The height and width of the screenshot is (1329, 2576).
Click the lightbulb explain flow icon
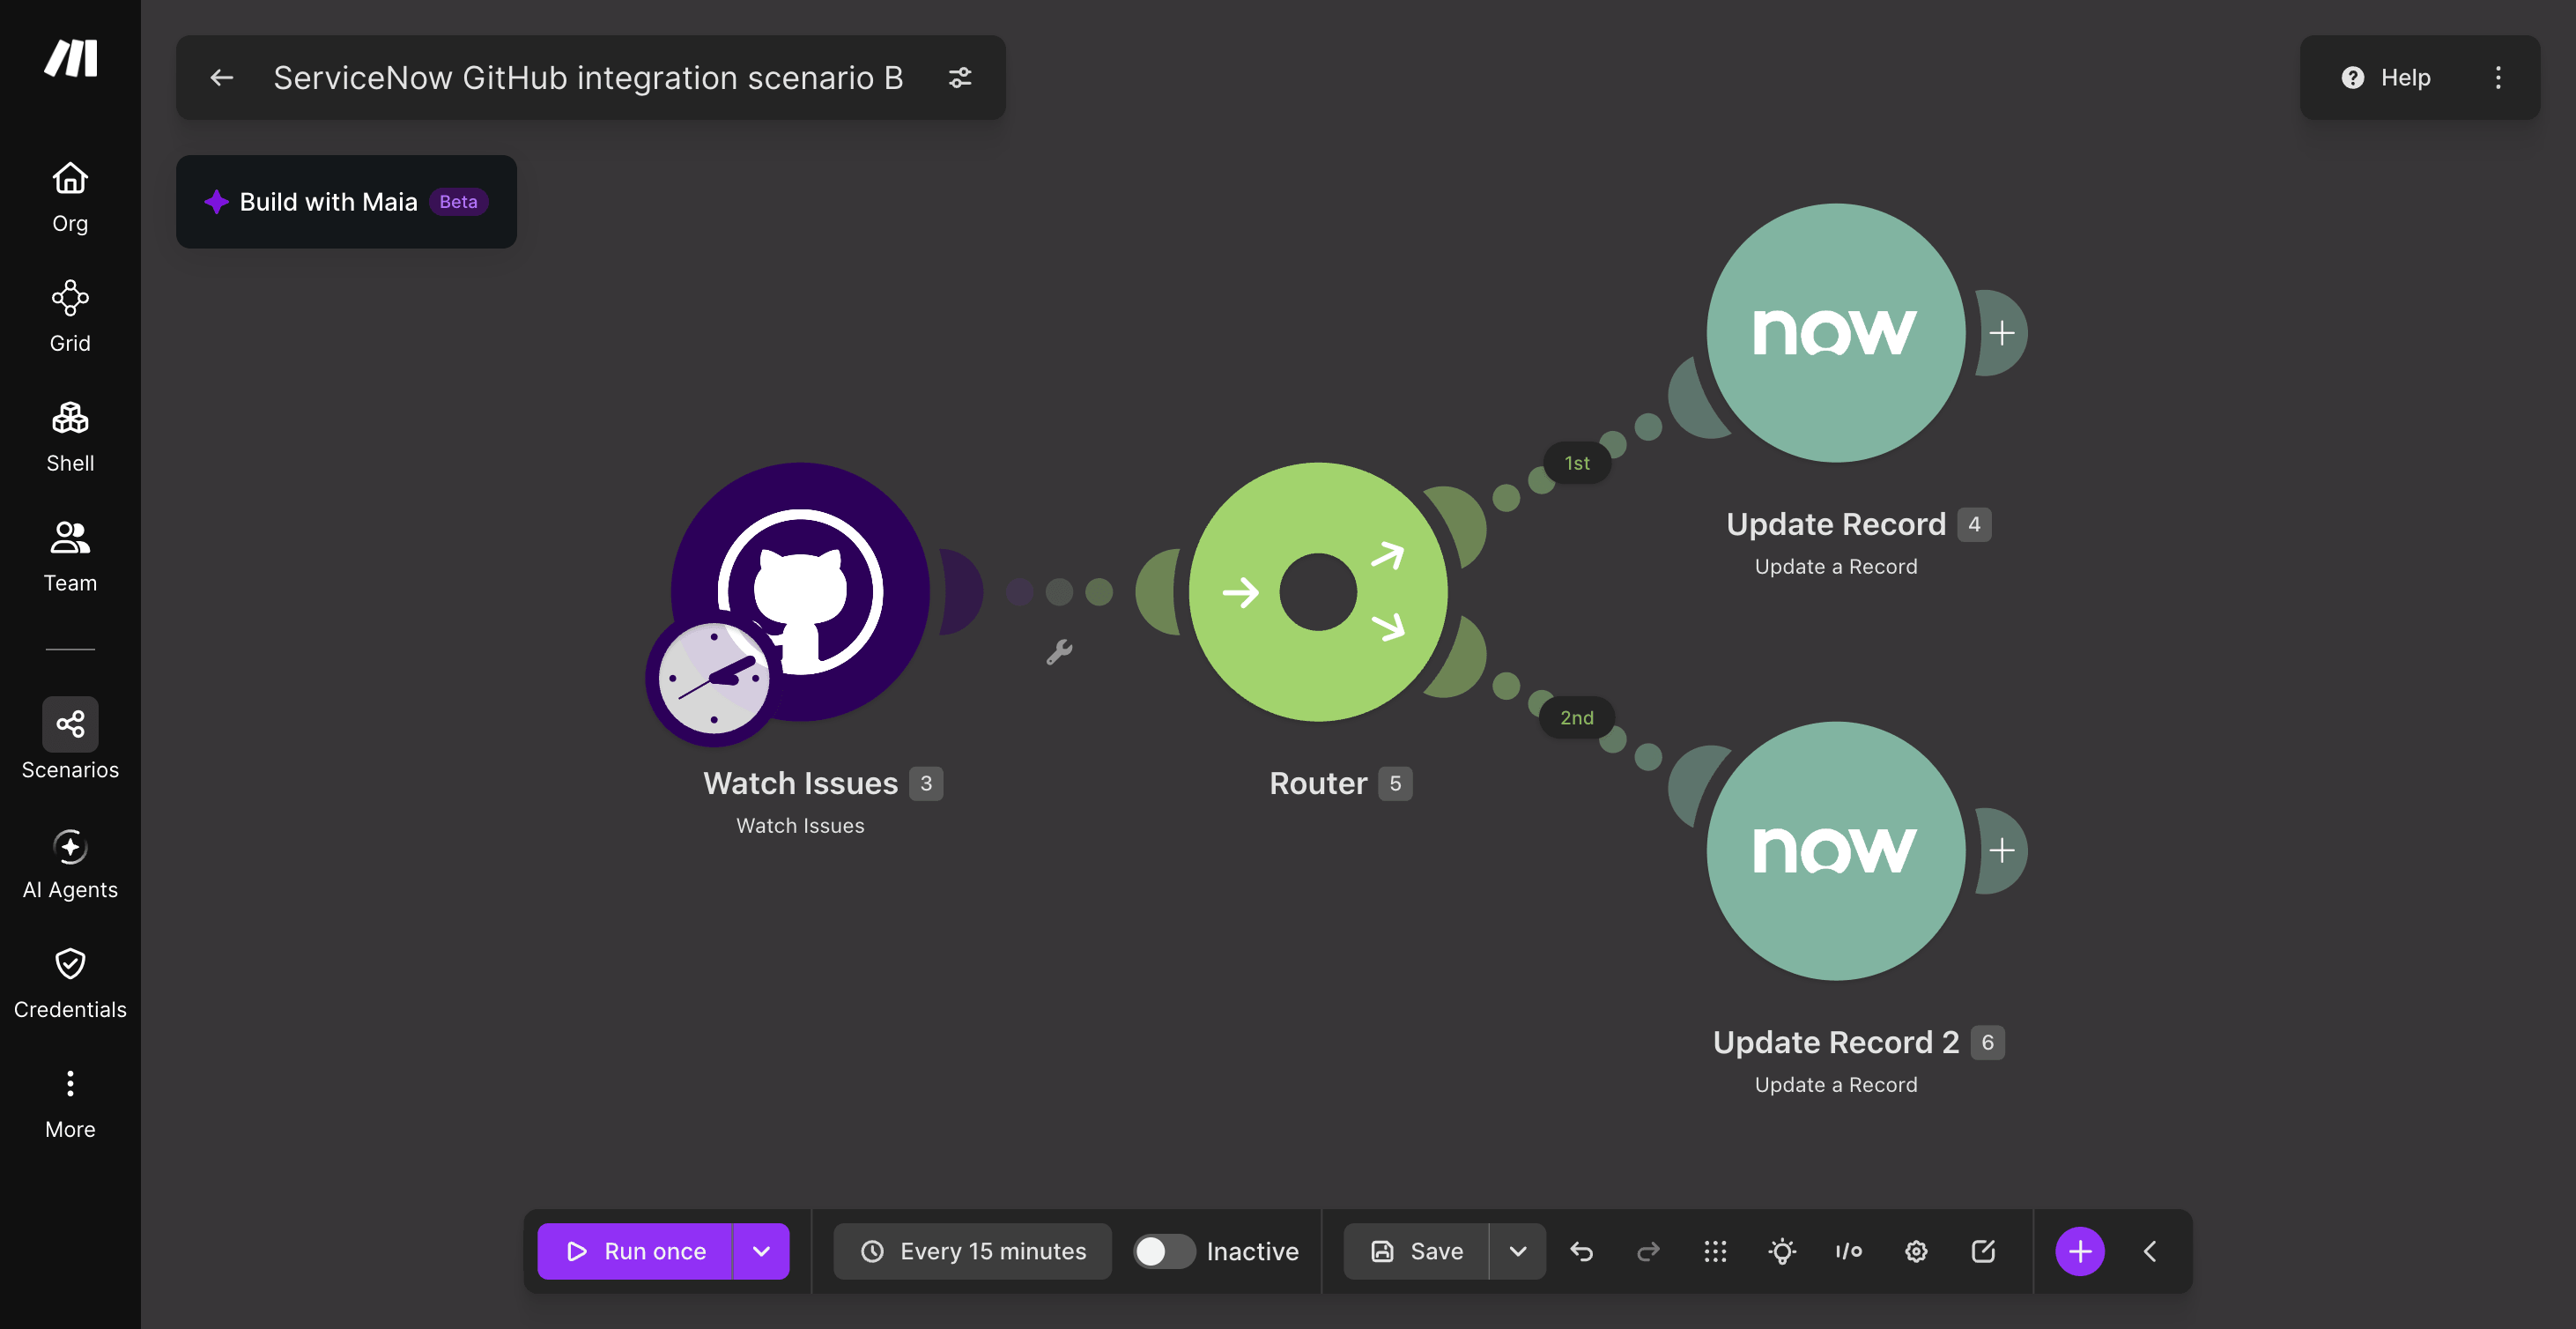click(1782, 1251)
